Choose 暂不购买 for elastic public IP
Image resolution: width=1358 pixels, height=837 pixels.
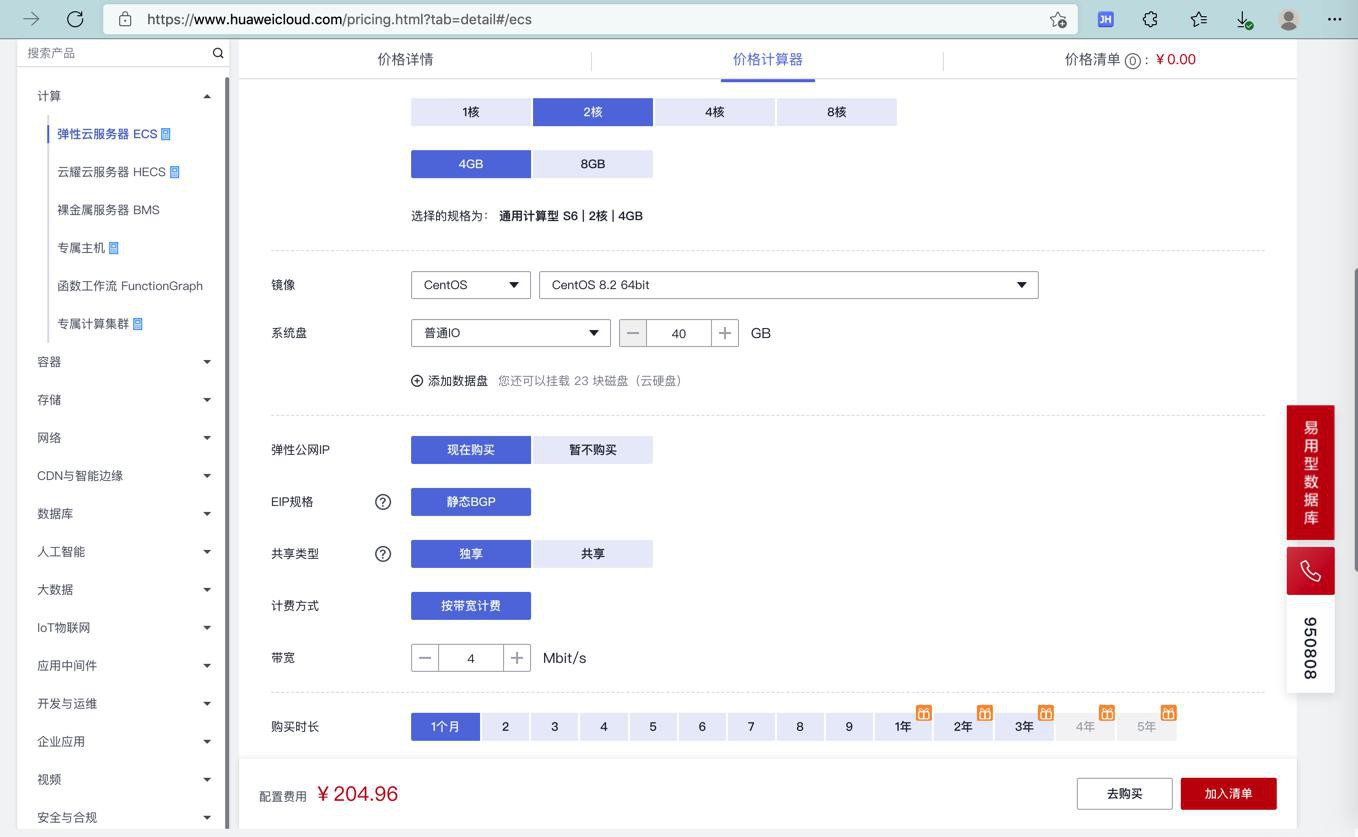click(593, 450)
